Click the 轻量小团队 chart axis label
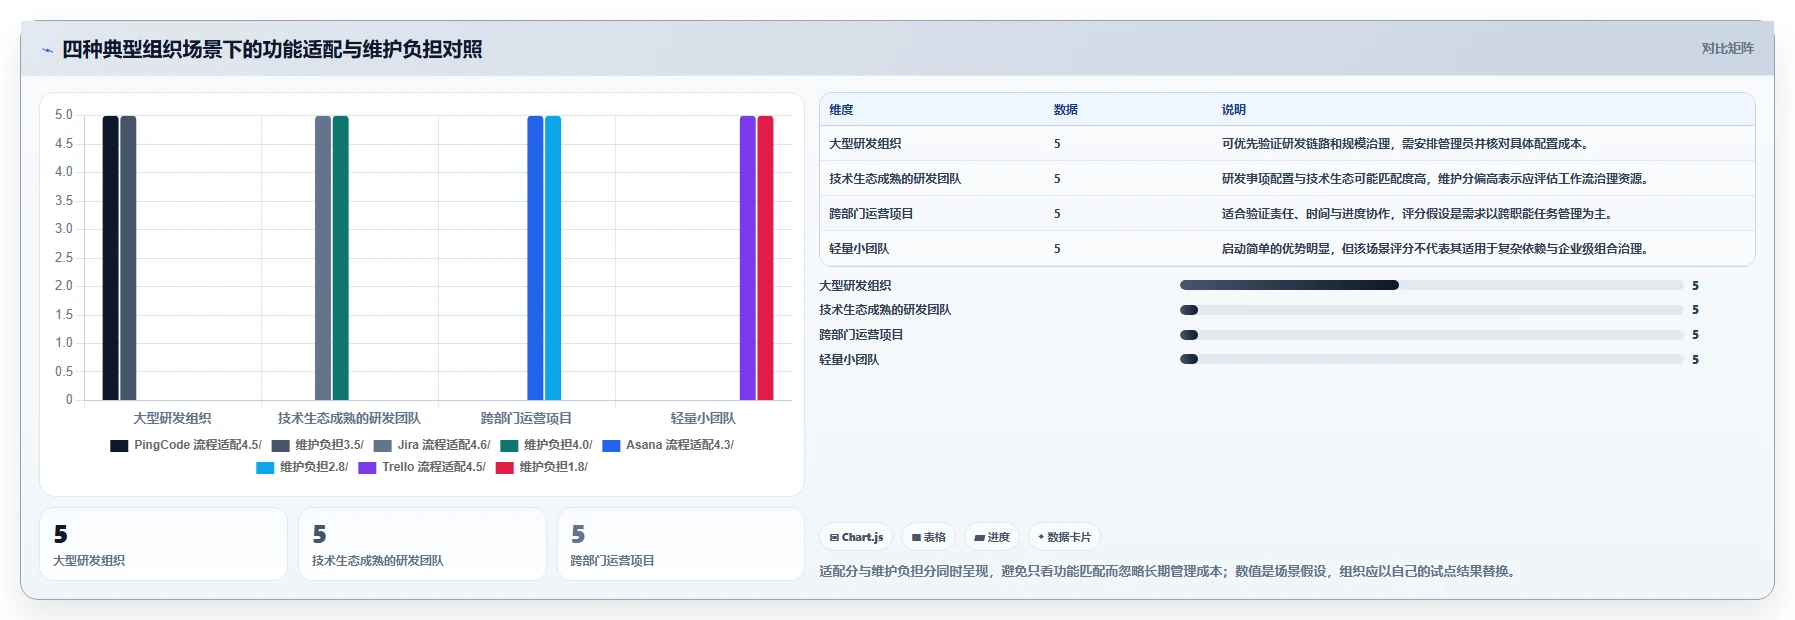Screen dimensions: 1795x620 pyautogui.click(x=703, y=418)
